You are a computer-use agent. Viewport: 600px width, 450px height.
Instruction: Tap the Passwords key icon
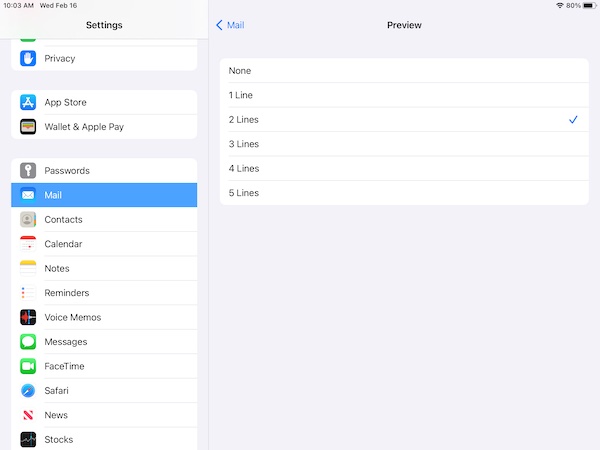point(28,171)
